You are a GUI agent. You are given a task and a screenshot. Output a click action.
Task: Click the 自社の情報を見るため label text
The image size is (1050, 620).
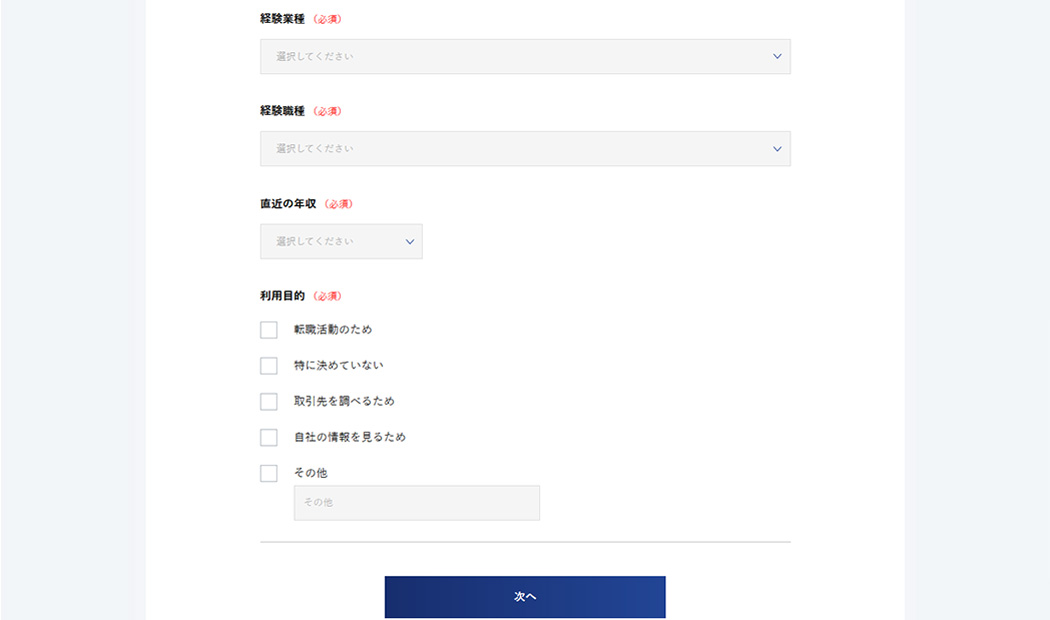click(349, 438)
